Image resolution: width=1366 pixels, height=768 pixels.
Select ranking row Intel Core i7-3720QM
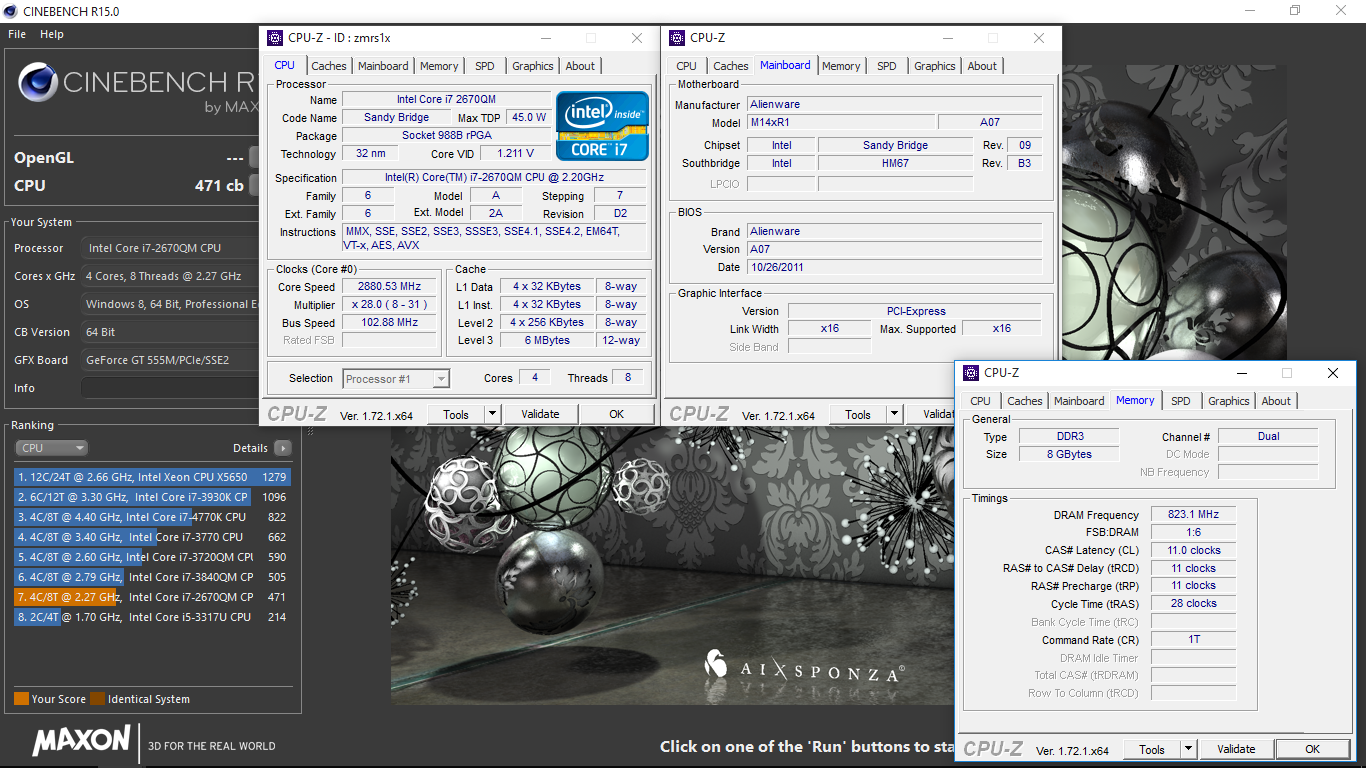(x=152, y=557)
